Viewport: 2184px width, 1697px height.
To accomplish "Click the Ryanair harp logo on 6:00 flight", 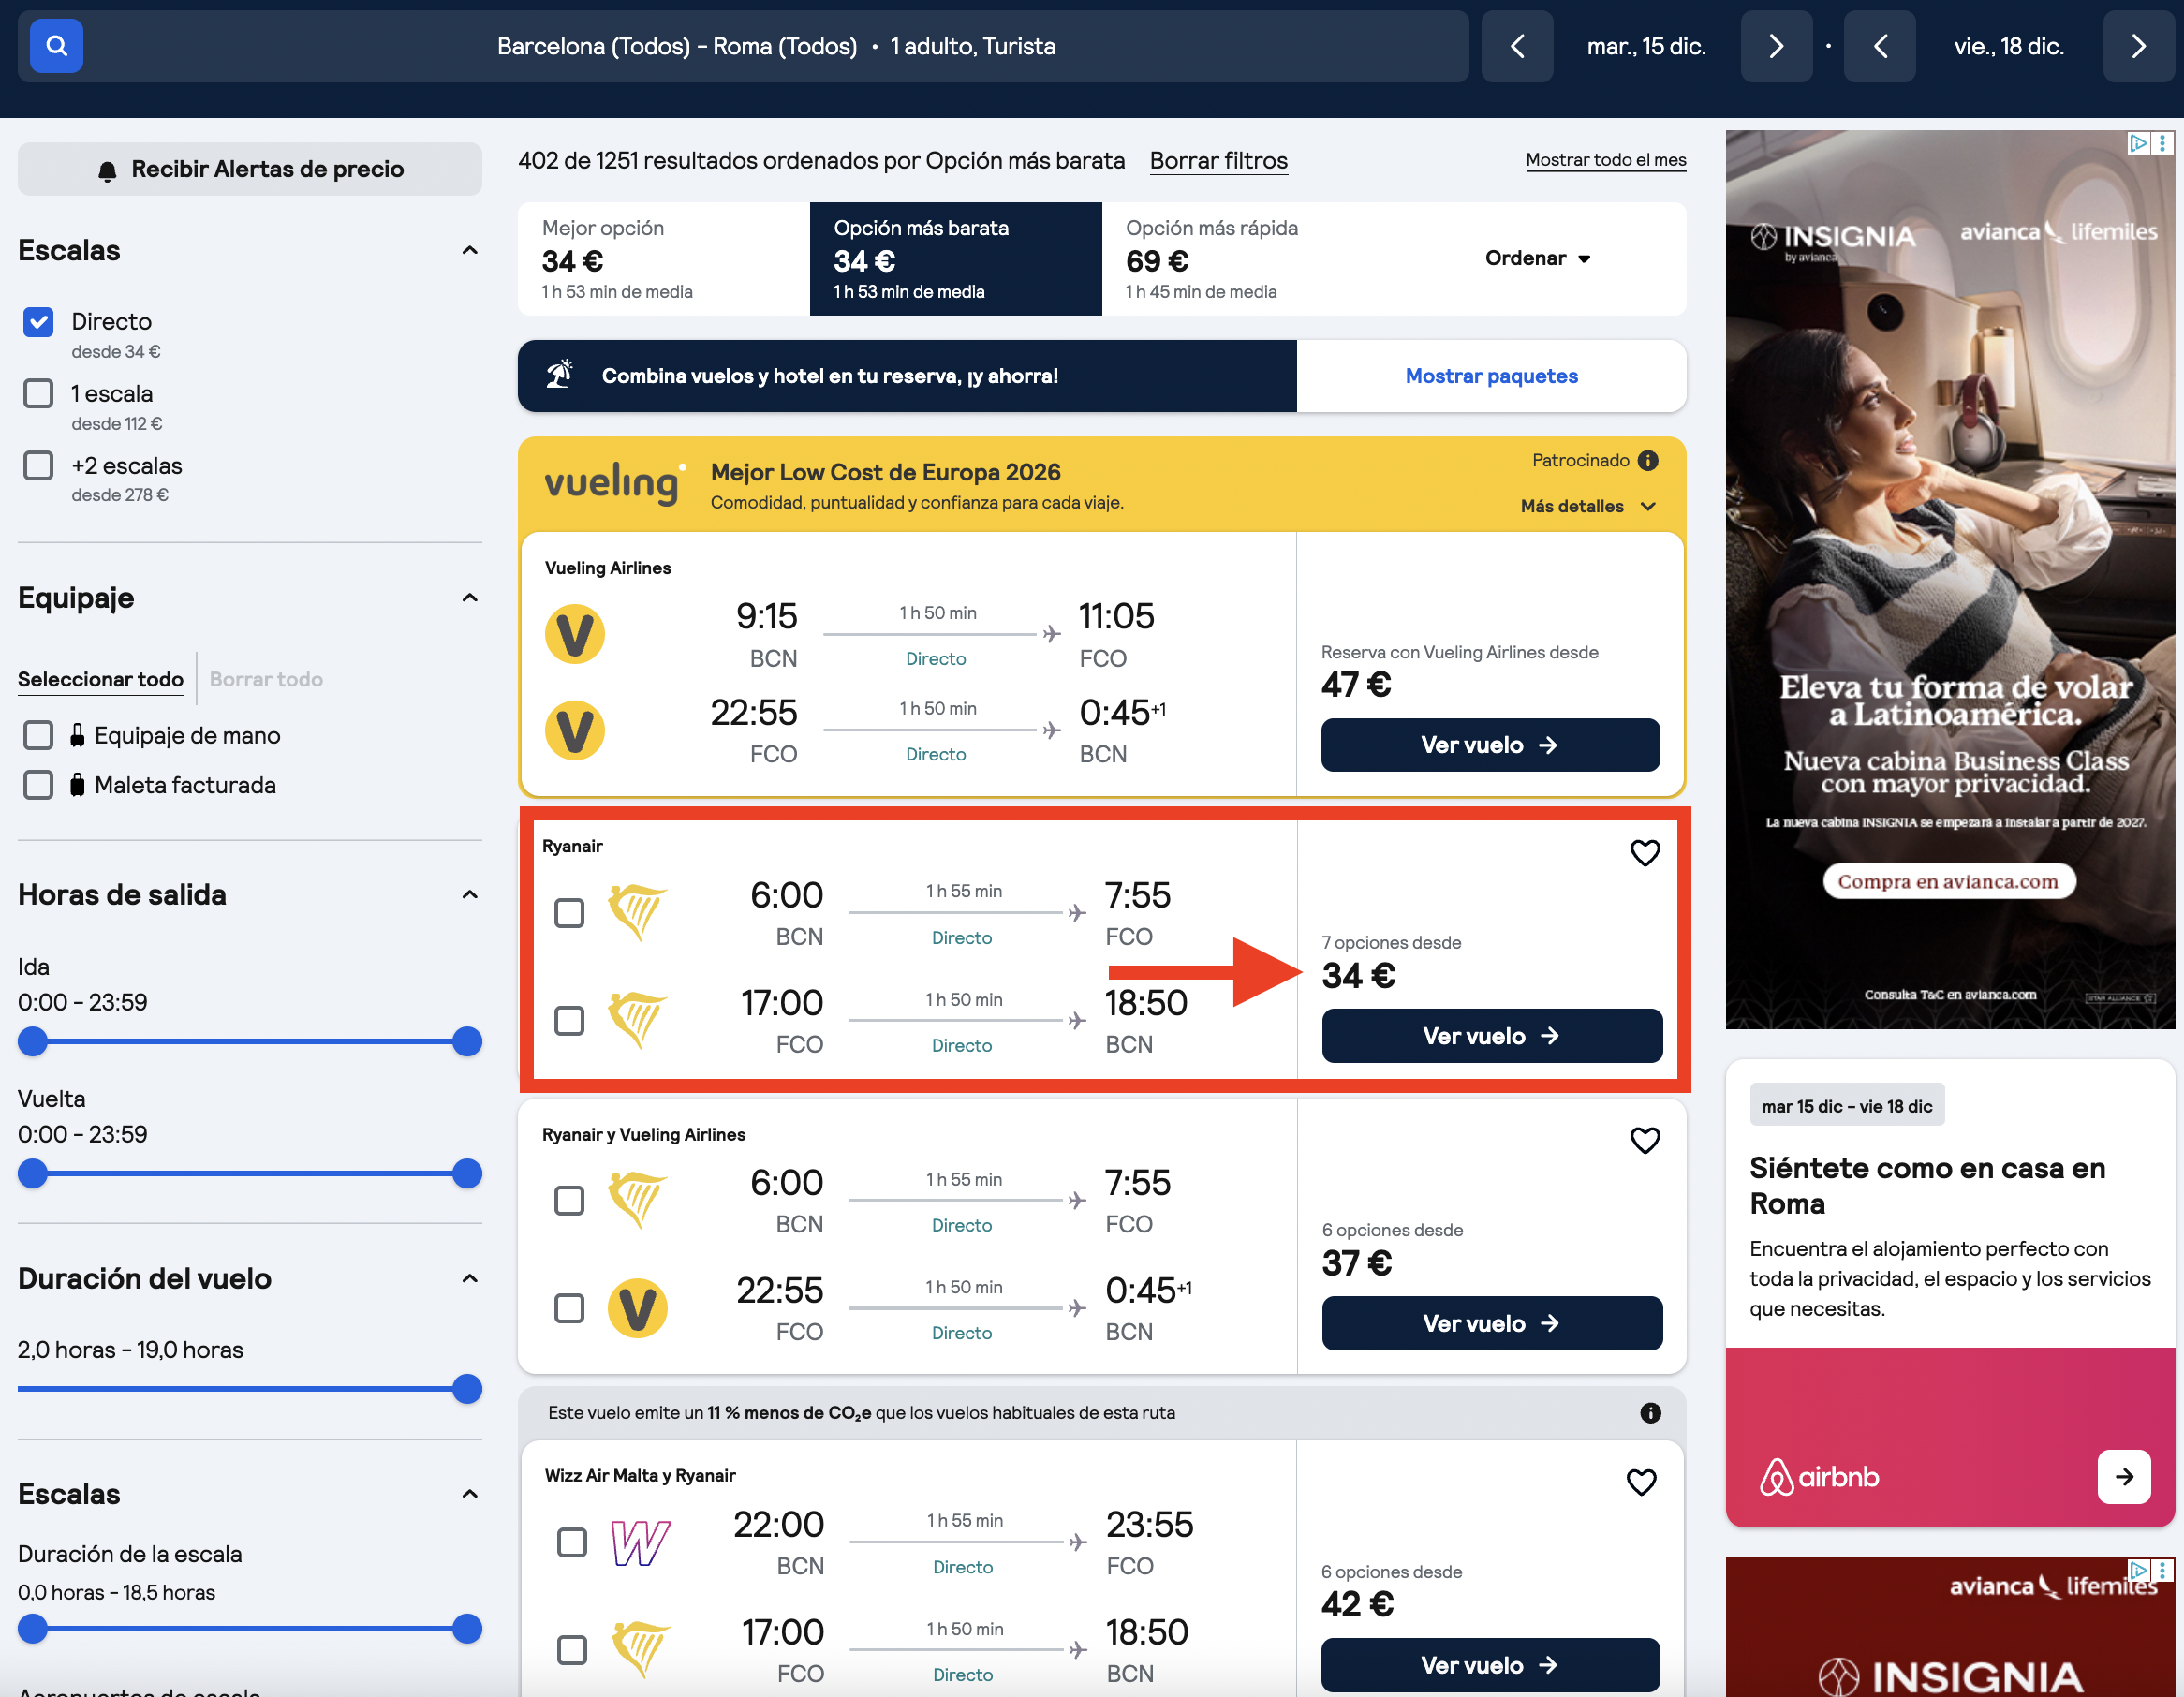I will pos(637,912).
